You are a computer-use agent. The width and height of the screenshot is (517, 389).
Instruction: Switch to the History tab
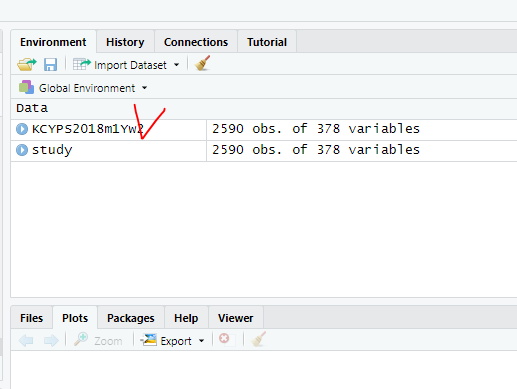pyautogui.click(x=125, y=42)
